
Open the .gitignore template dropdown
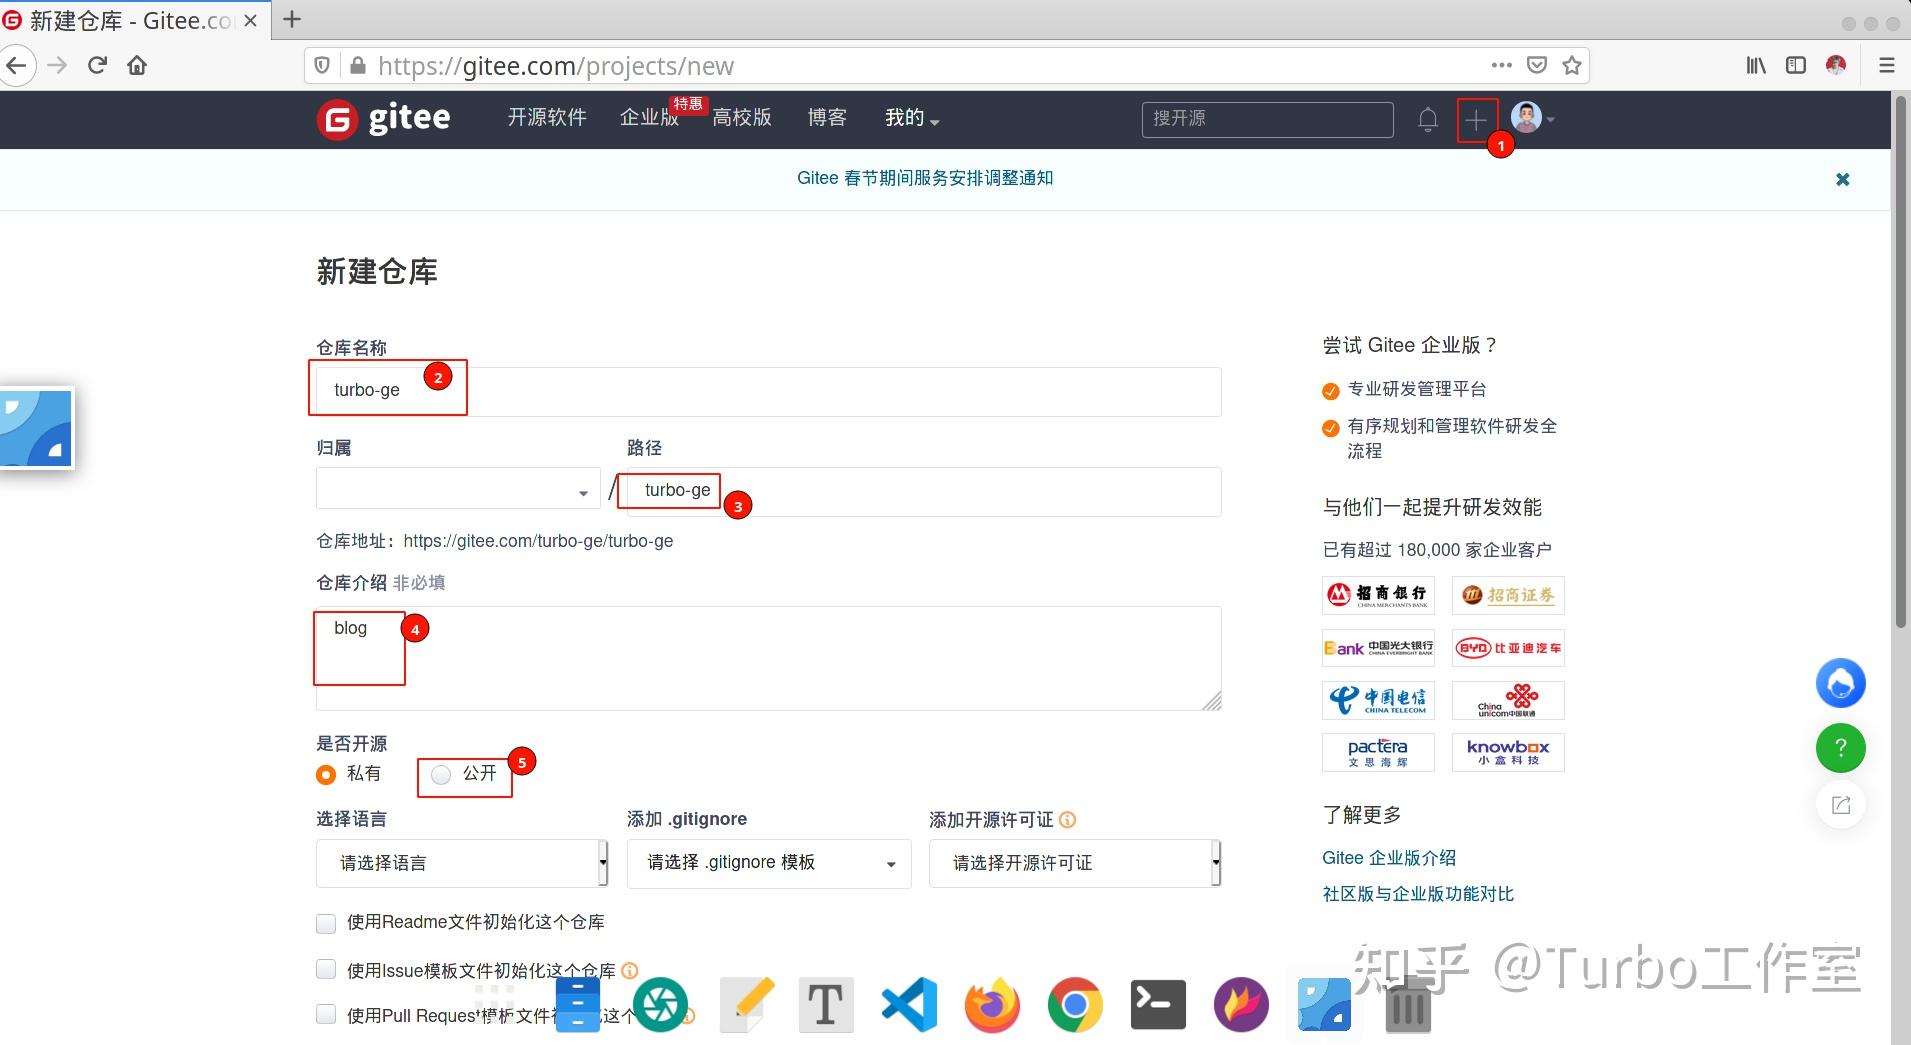[x=766, y=862]
